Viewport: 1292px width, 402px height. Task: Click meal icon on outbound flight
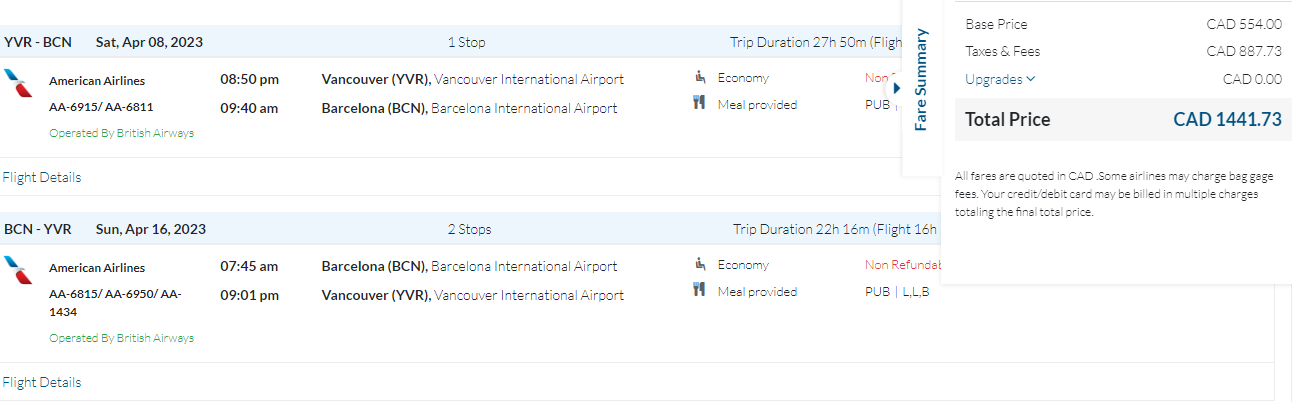tap(700, 103)
